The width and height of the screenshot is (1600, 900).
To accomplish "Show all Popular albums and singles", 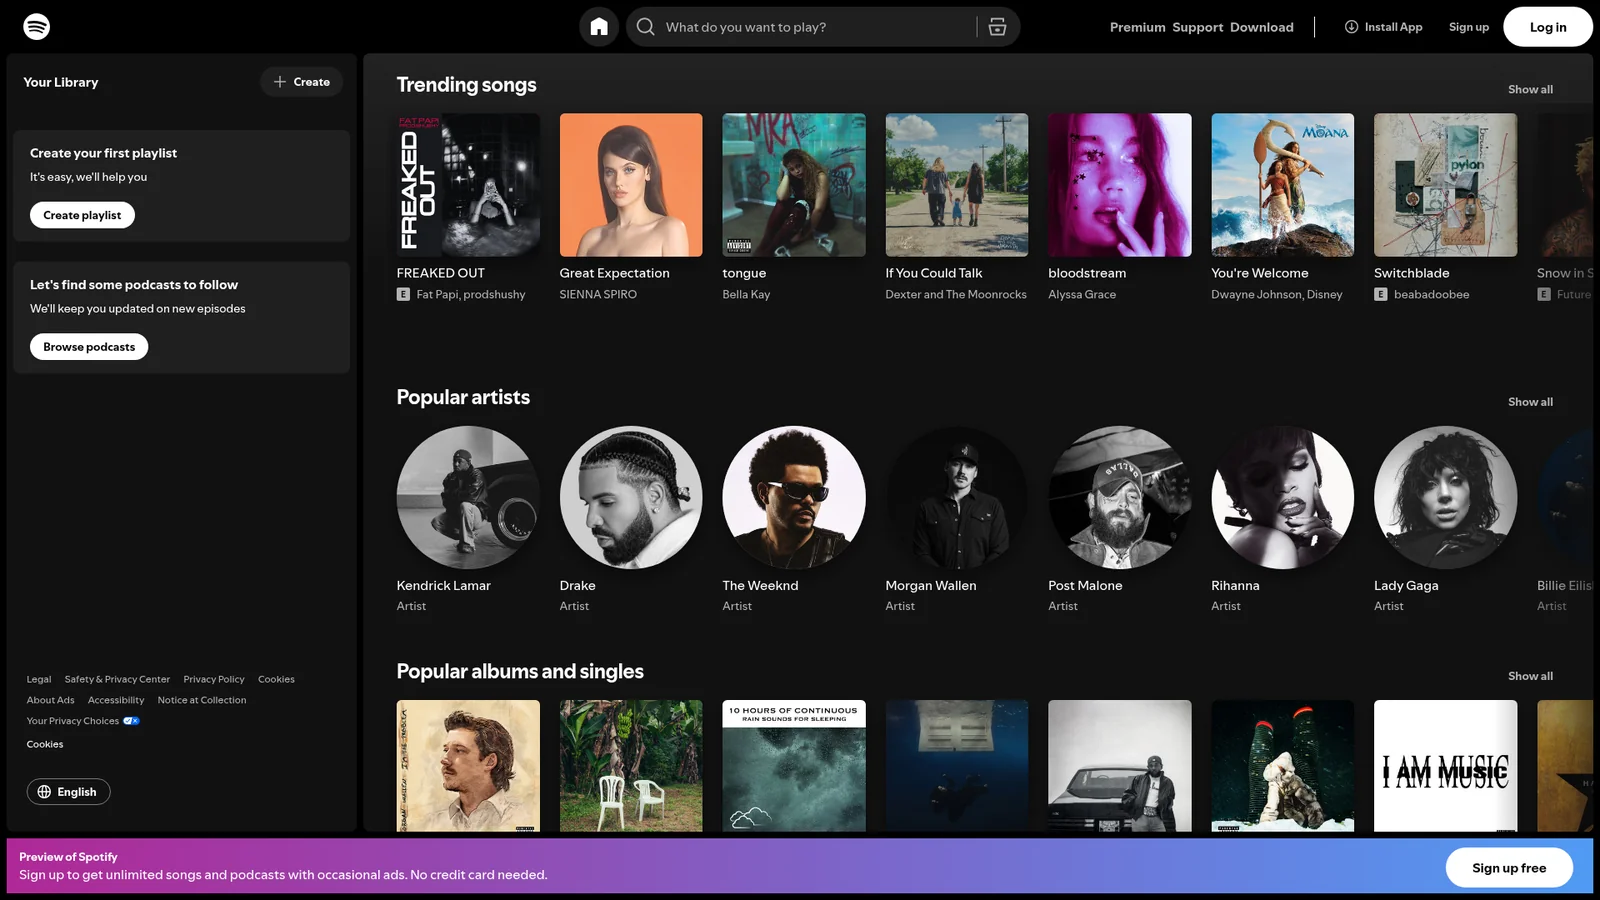I will click(1530, 676).
